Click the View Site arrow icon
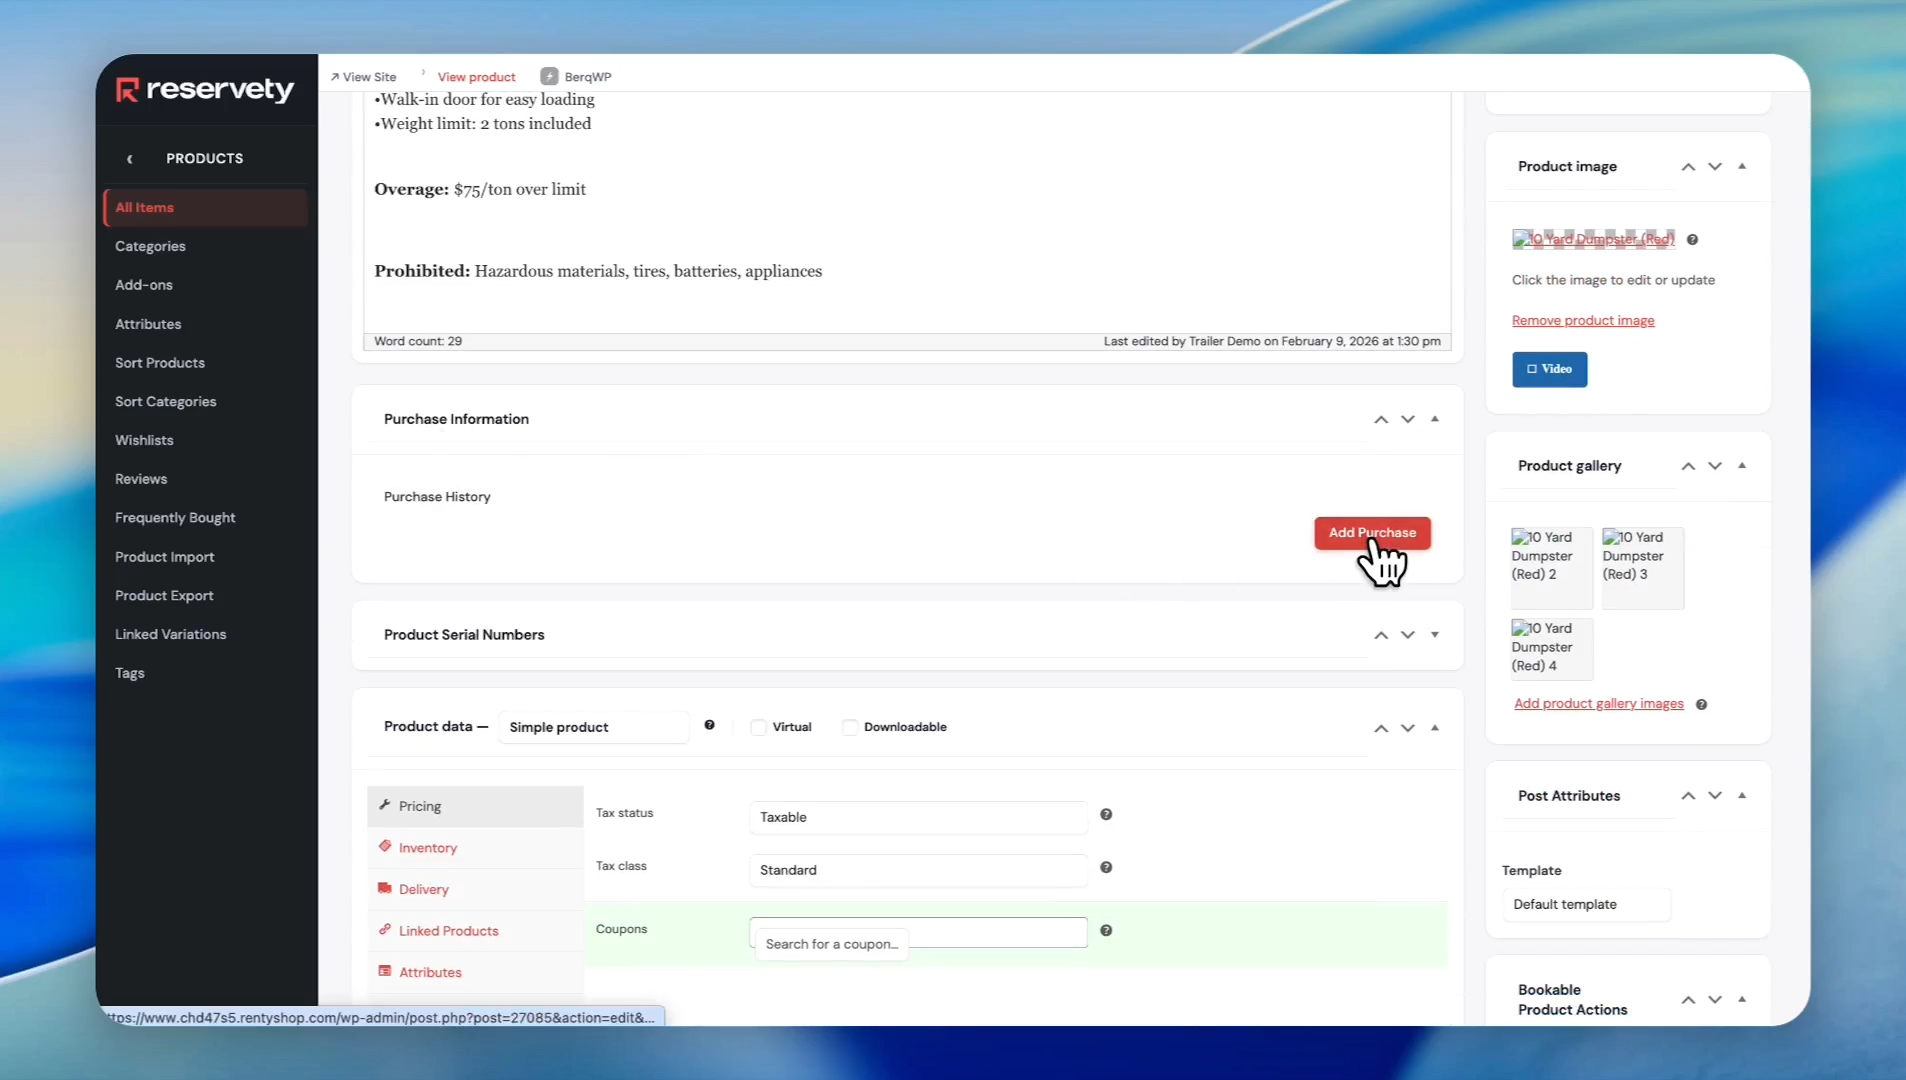 coord(335,77)
